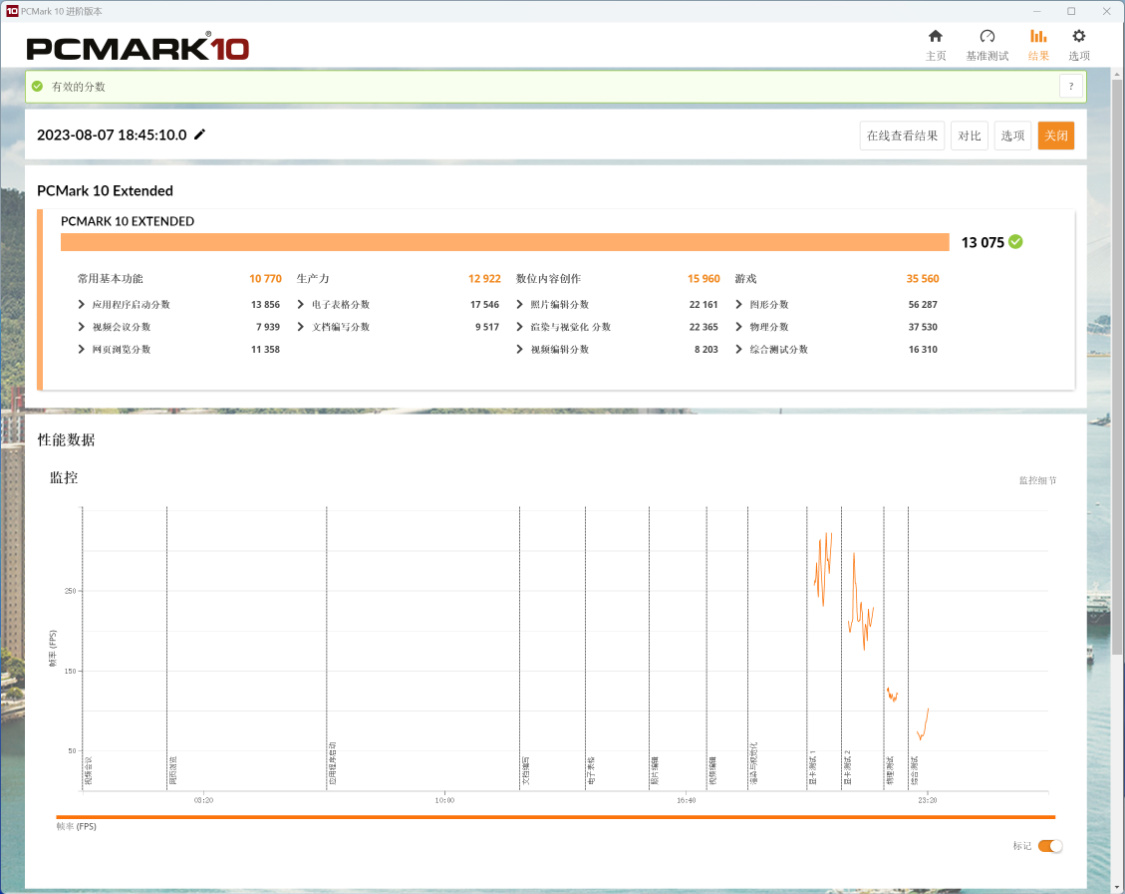The image size is (1125, 894).
Task: Click the 常用基本功能 score 10 770
Action: point(265,278)
